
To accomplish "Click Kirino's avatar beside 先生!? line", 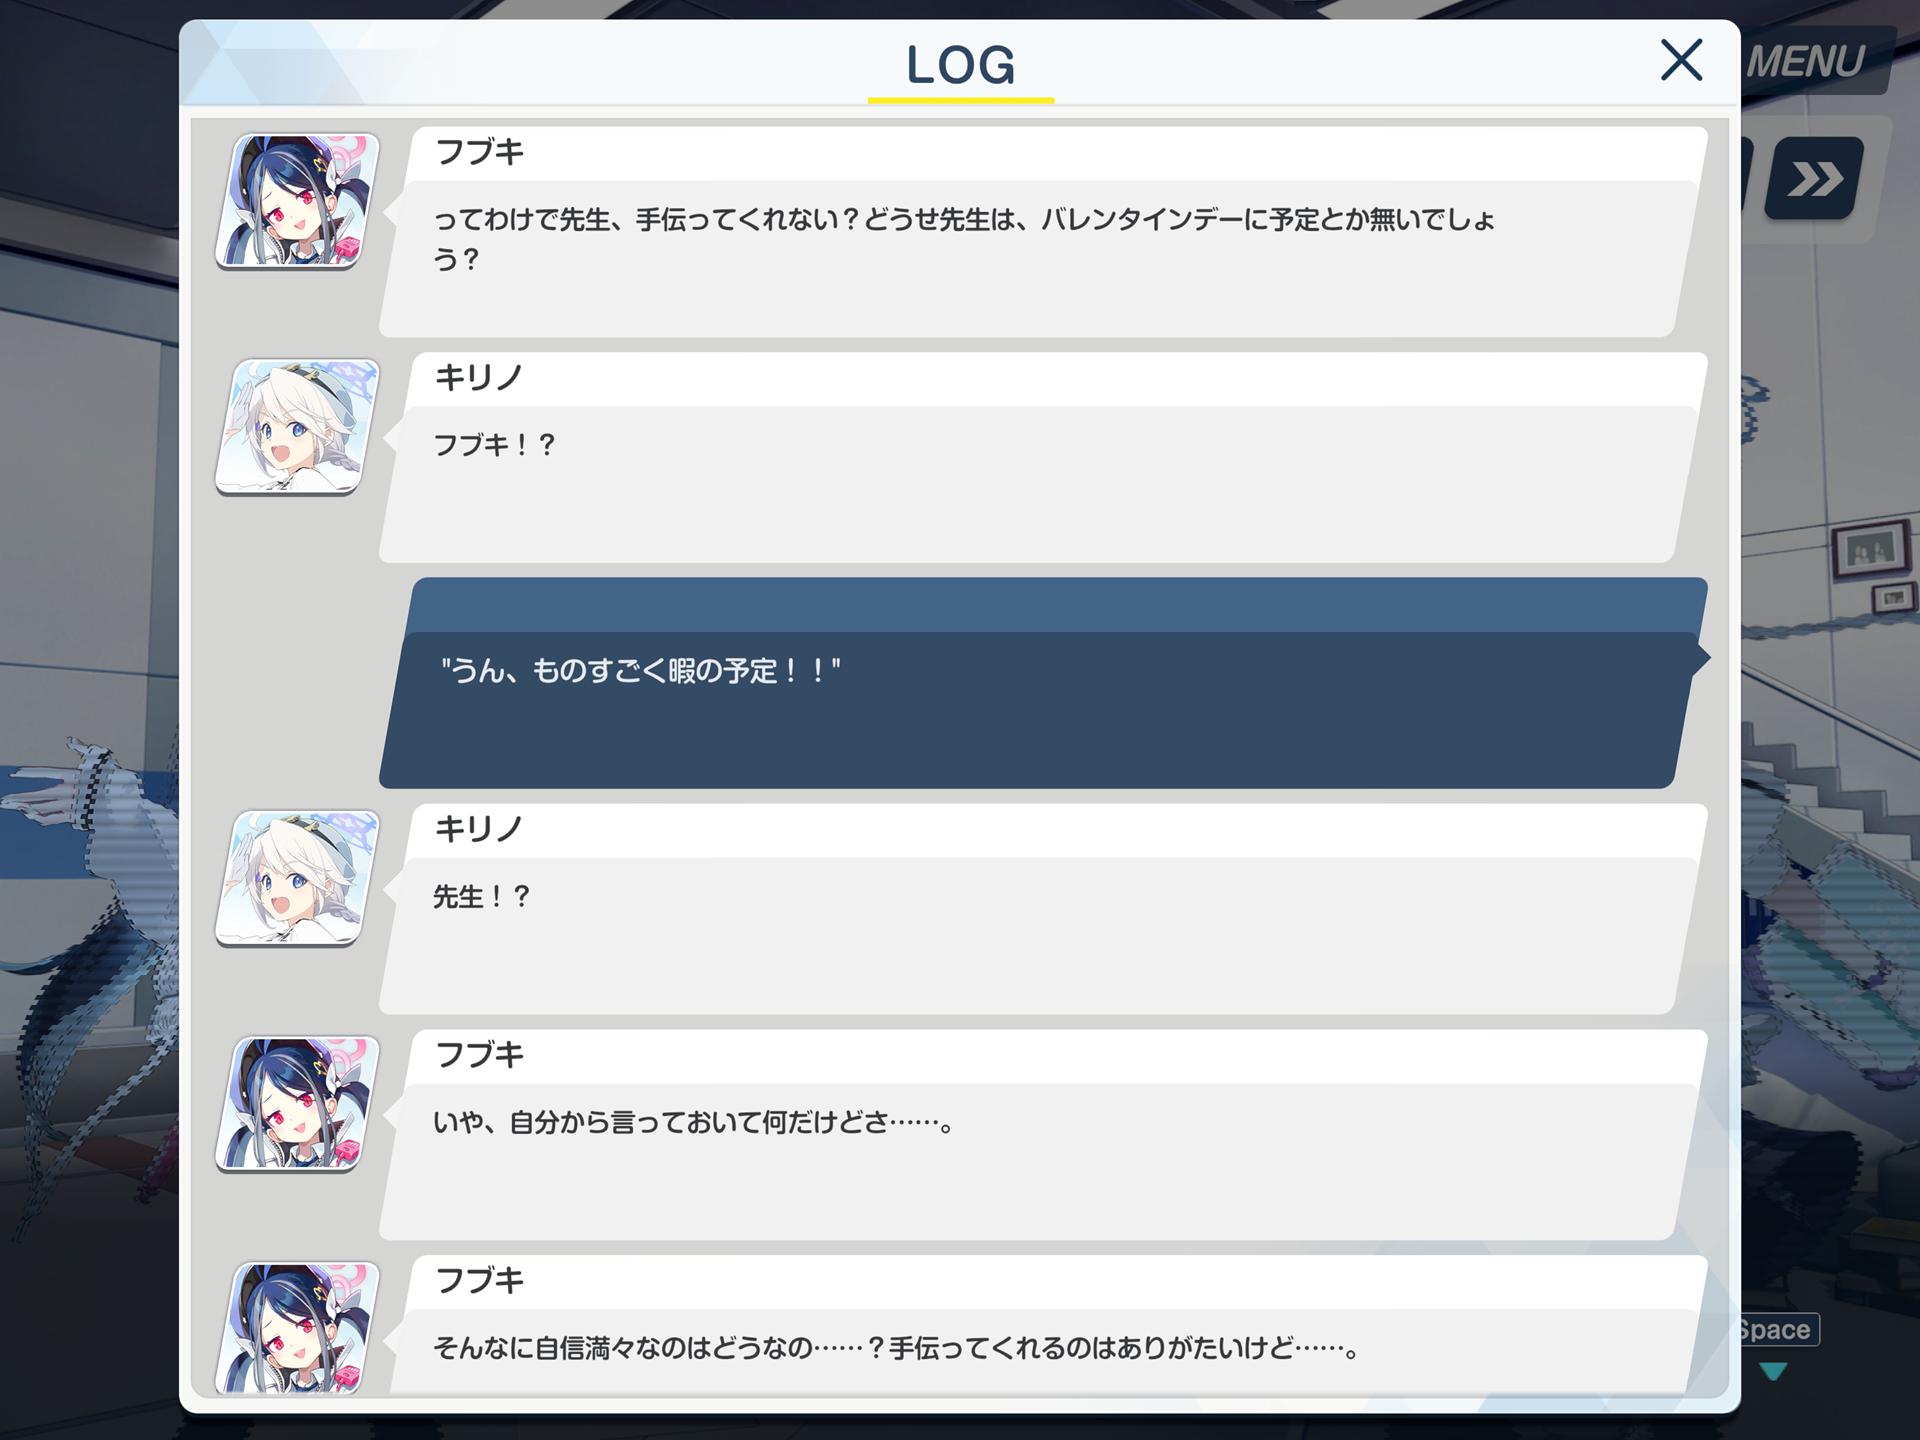I will [298, 878].
